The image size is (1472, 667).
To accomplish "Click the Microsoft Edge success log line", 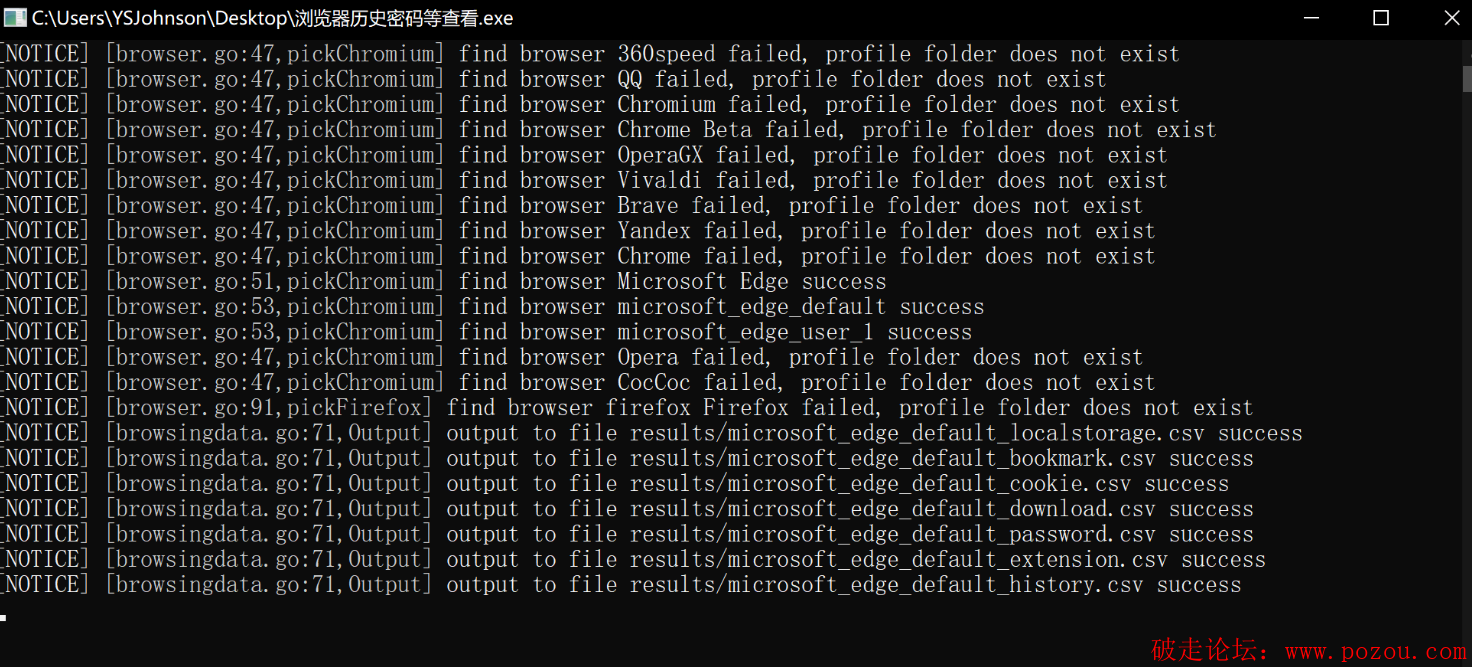I will coord(443,281).
